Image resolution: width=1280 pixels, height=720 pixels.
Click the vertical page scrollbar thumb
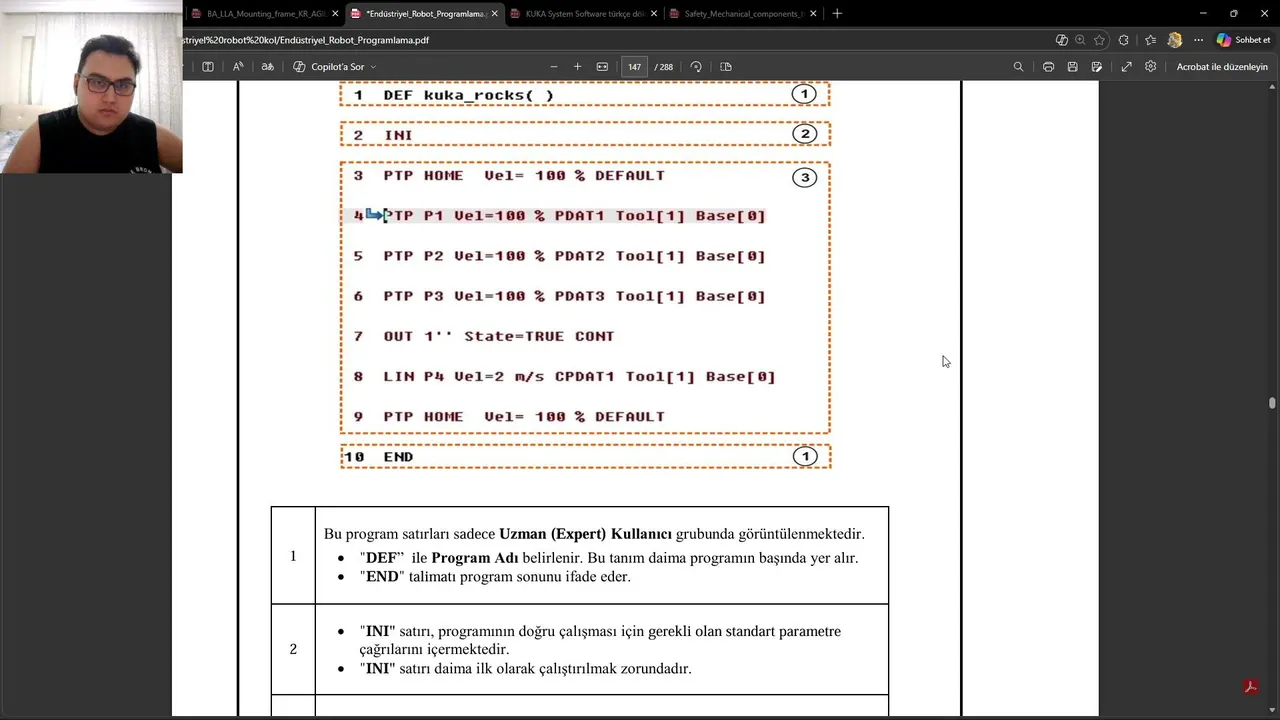[1272, 403]
